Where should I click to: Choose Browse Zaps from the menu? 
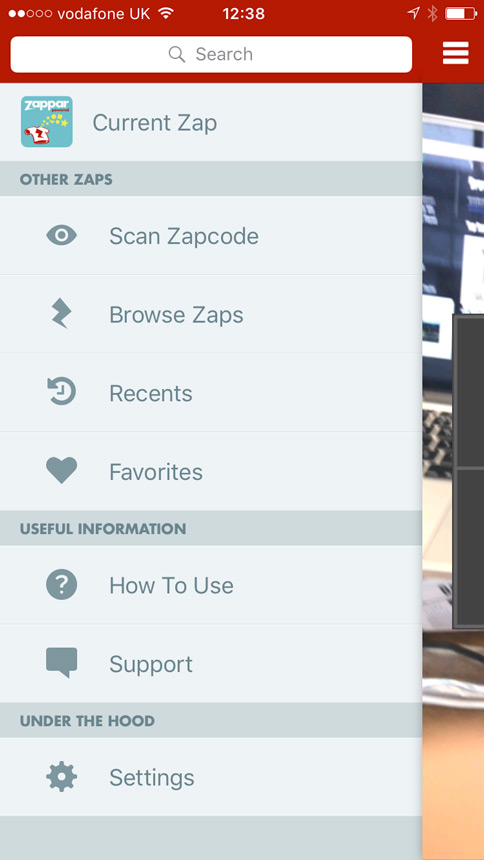(x=211, y=314)
